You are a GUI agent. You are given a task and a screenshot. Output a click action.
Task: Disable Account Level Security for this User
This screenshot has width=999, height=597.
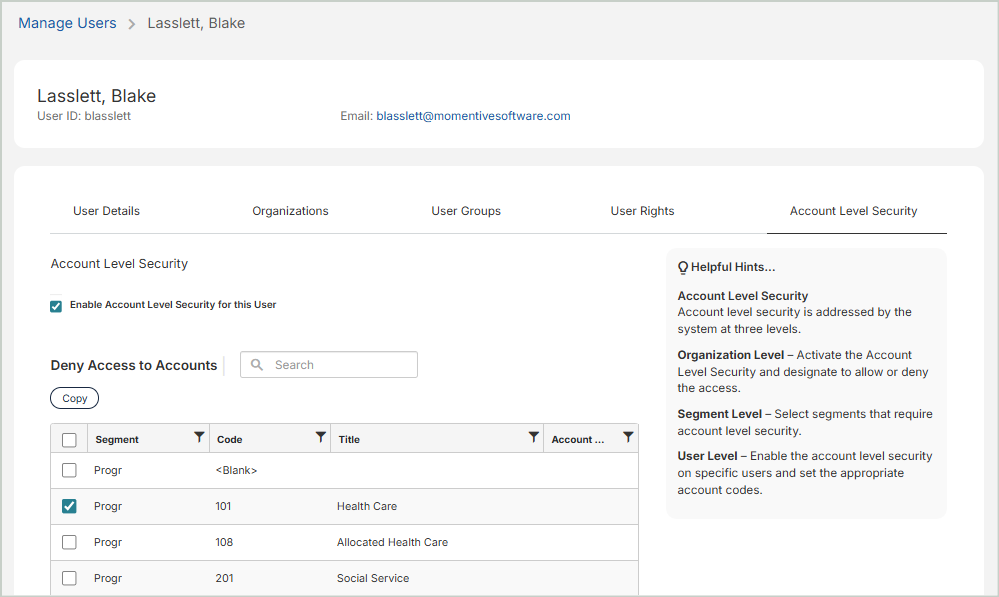click(x=56, y=306)
